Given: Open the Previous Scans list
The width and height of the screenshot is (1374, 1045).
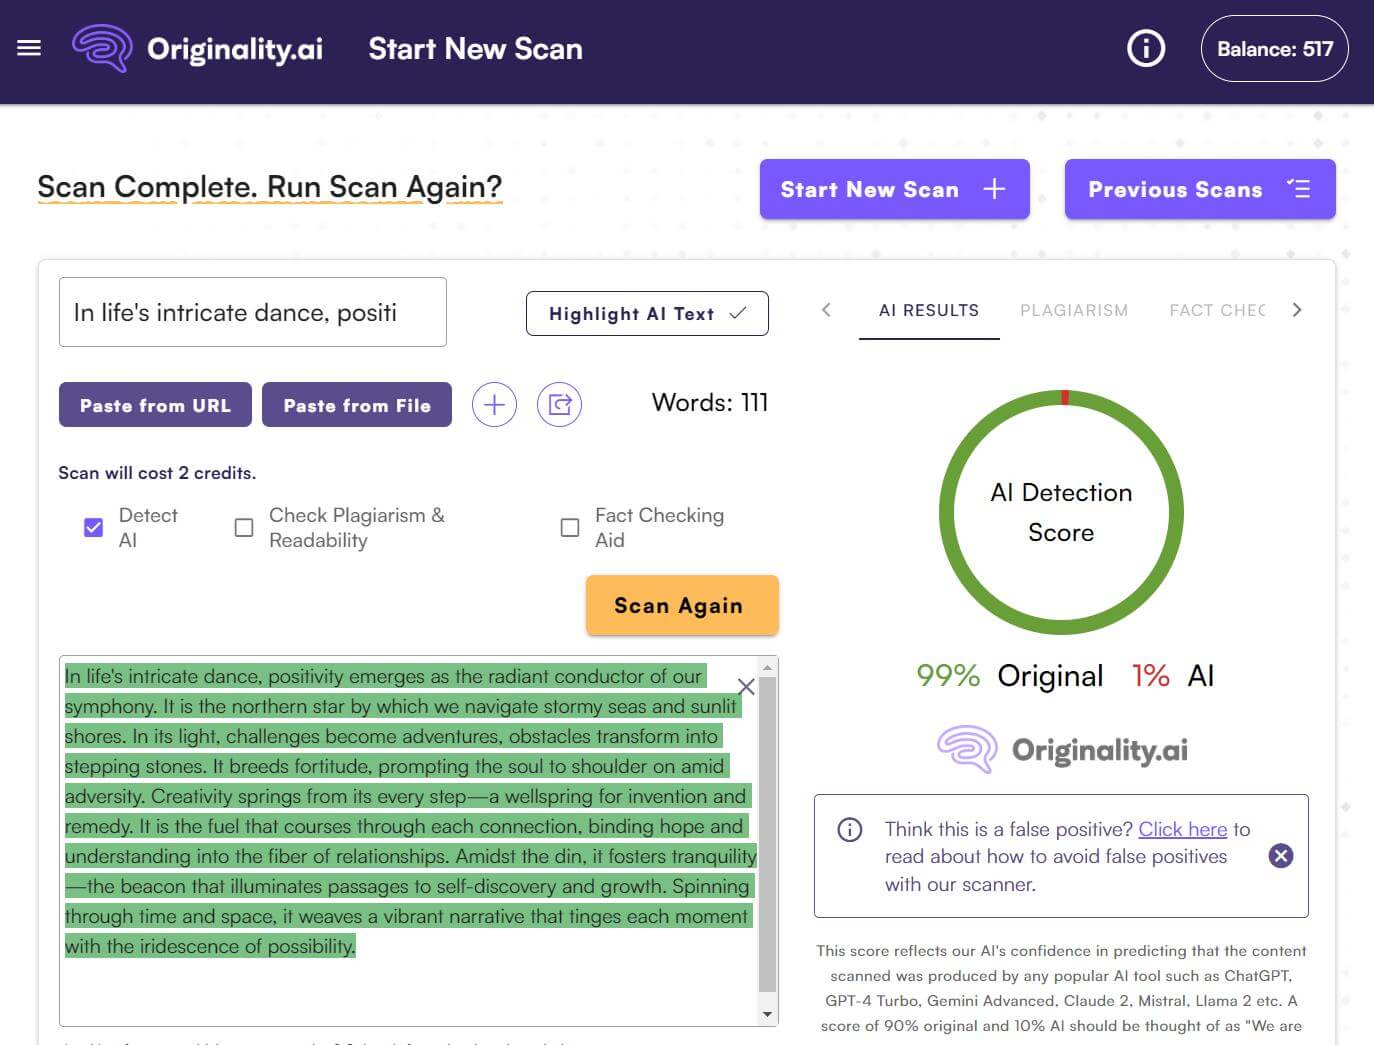Looking at the screenshot, I should (1200, 189).
